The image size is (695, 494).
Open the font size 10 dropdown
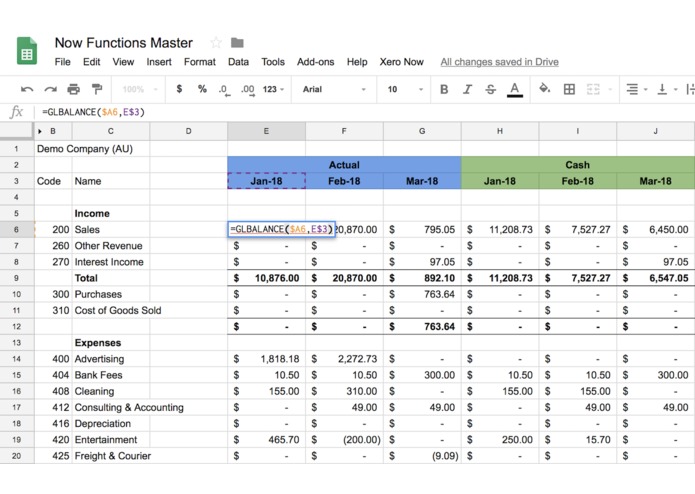tap(405, 89)
